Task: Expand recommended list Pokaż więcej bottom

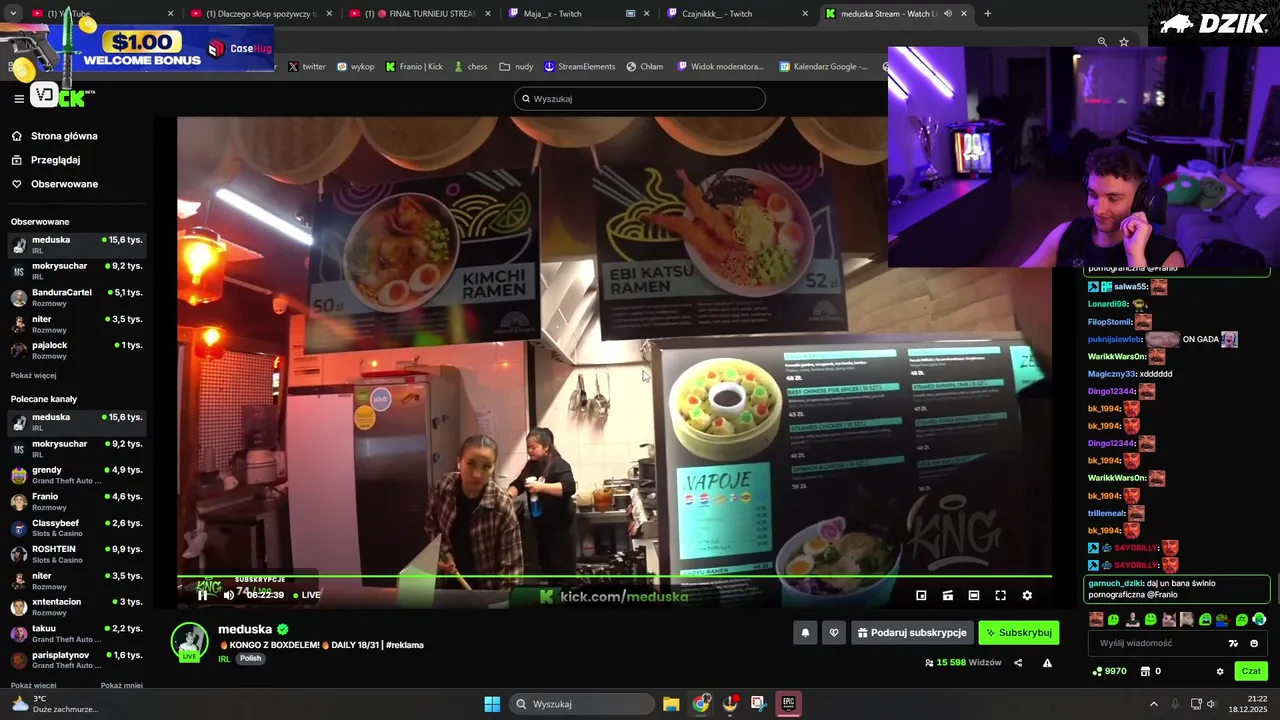Action: 33,686
